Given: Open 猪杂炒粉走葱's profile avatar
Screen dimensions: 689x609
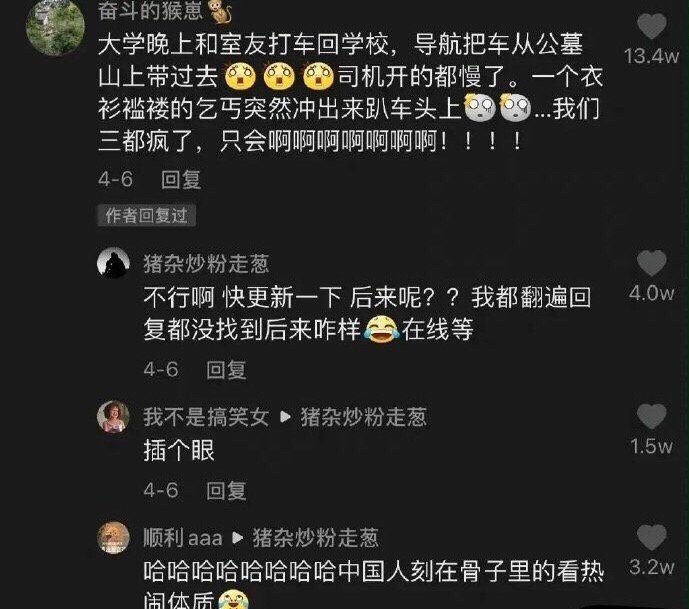Looking at the screenshot, I should 113,263.
